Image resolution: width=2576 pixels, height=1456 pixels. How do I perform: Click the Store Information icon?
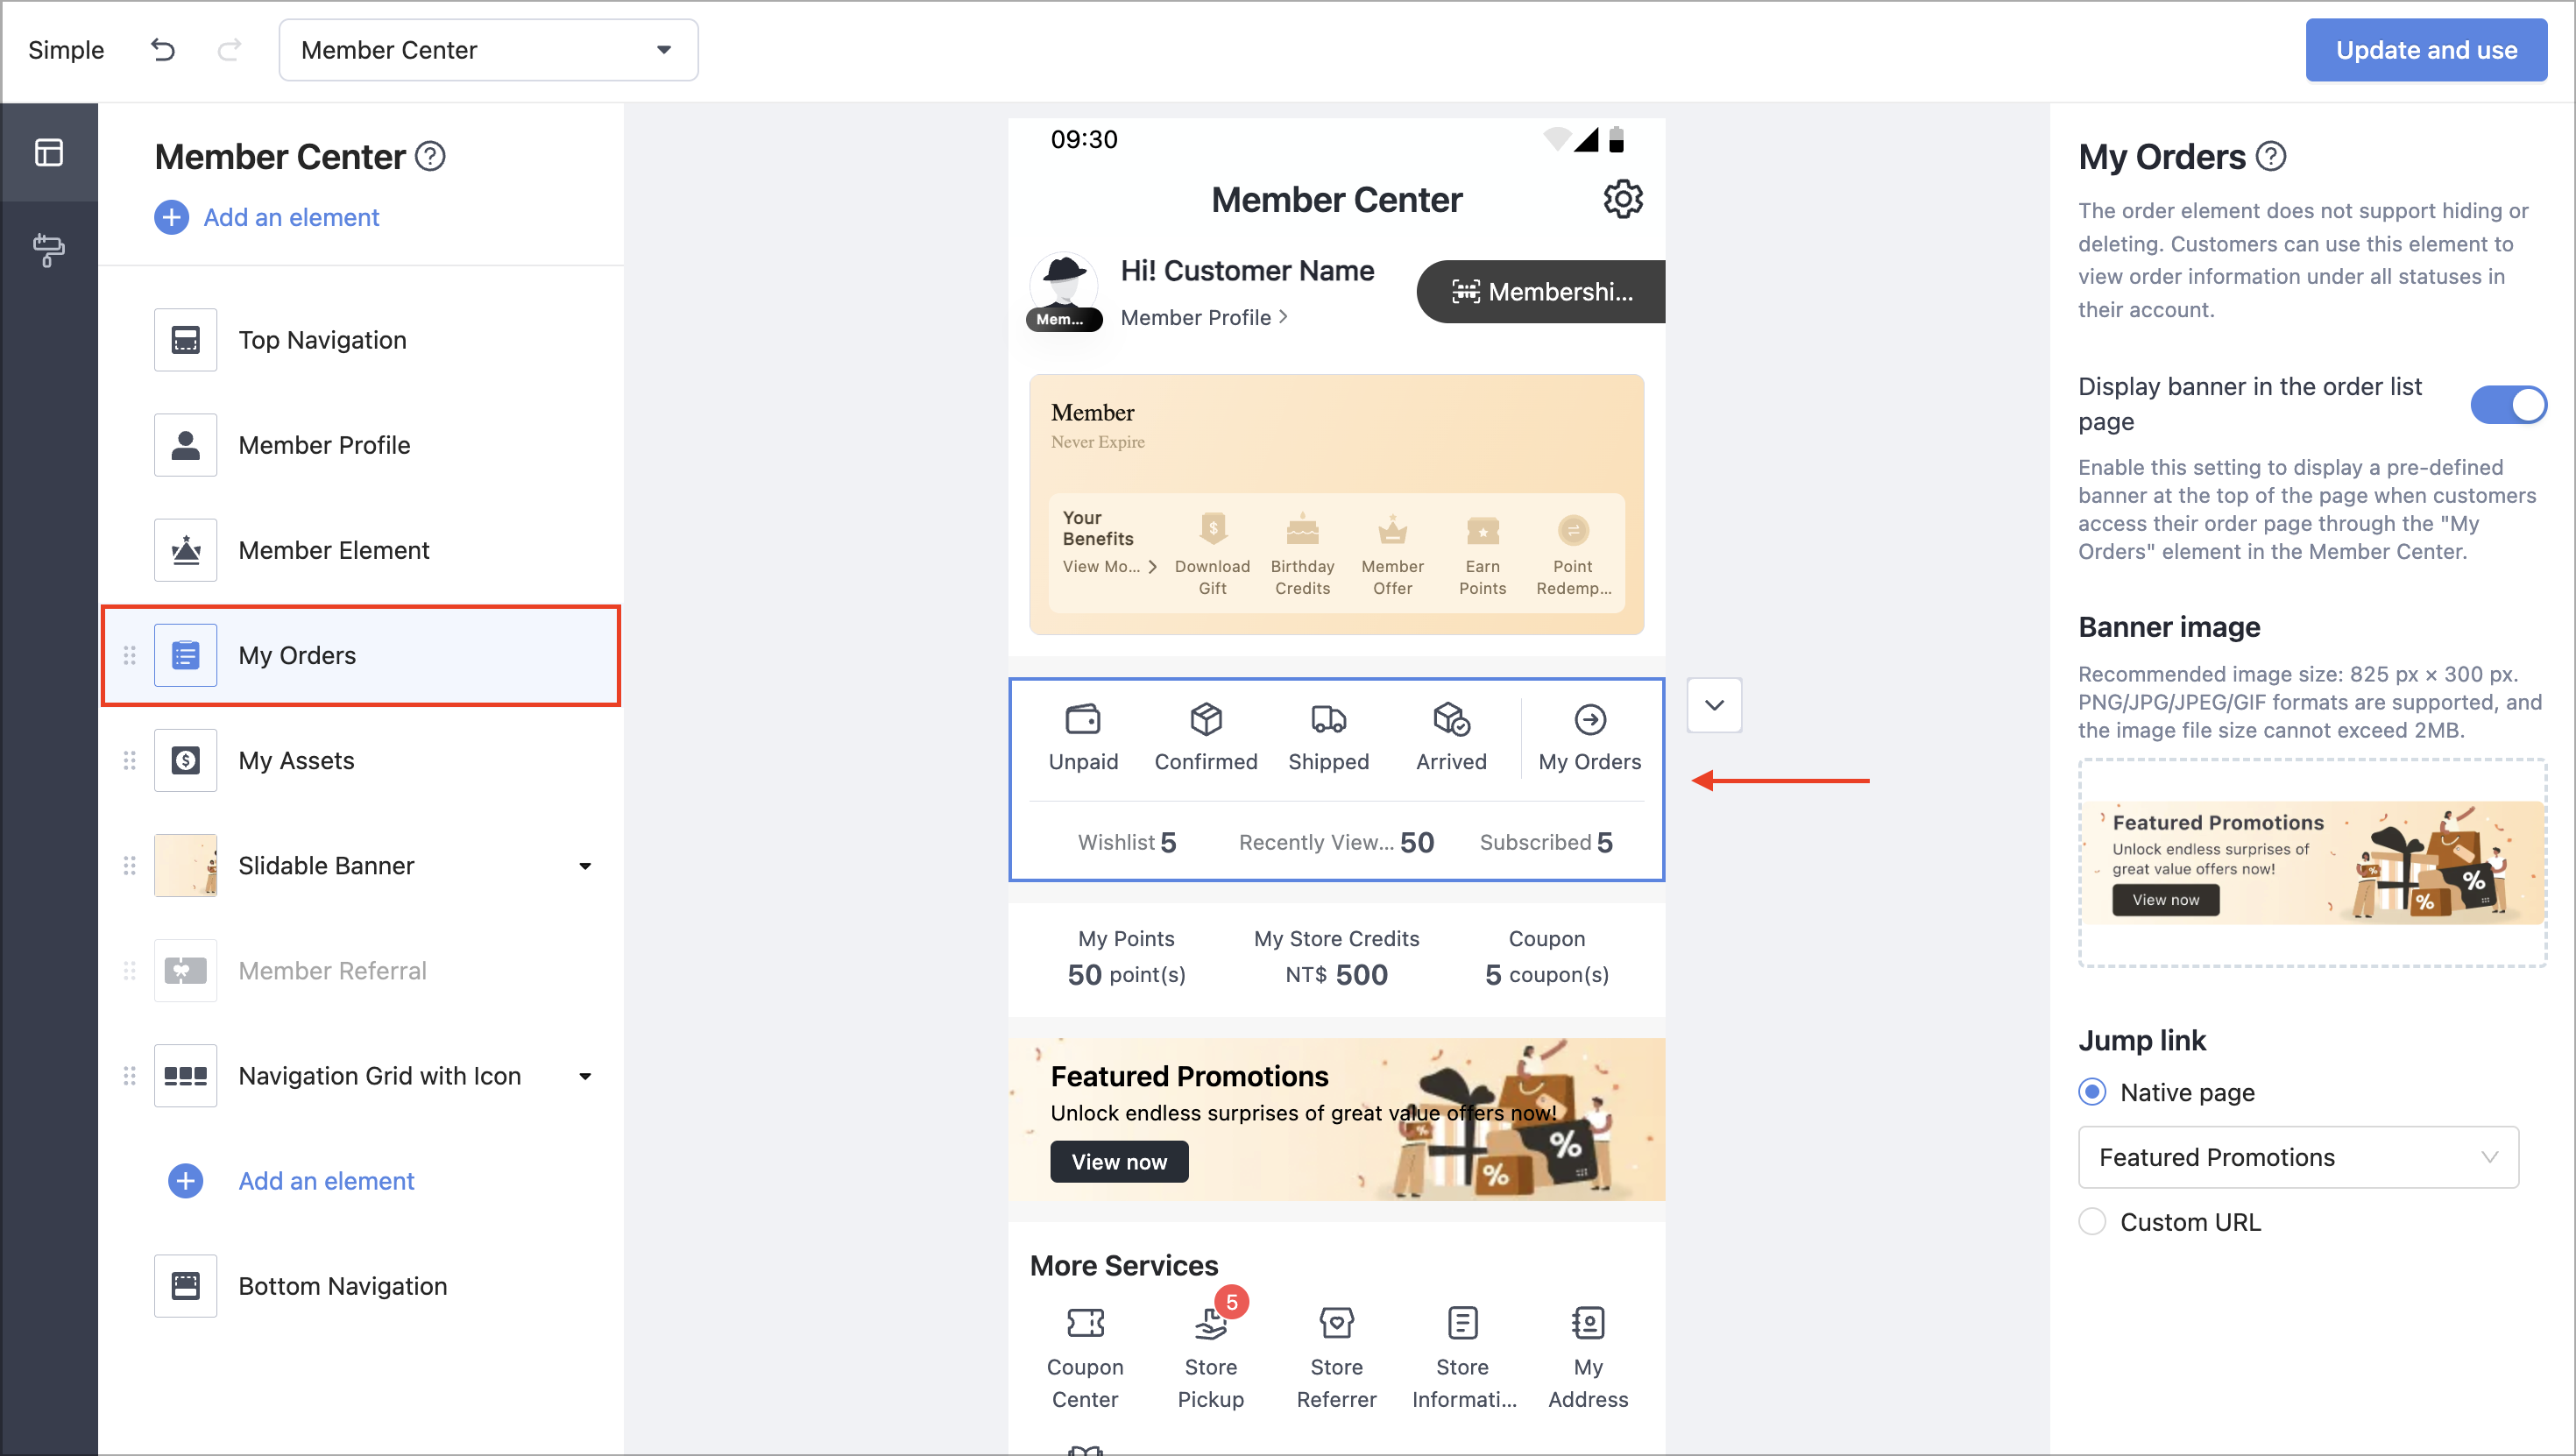[x=1462, y=1322]
